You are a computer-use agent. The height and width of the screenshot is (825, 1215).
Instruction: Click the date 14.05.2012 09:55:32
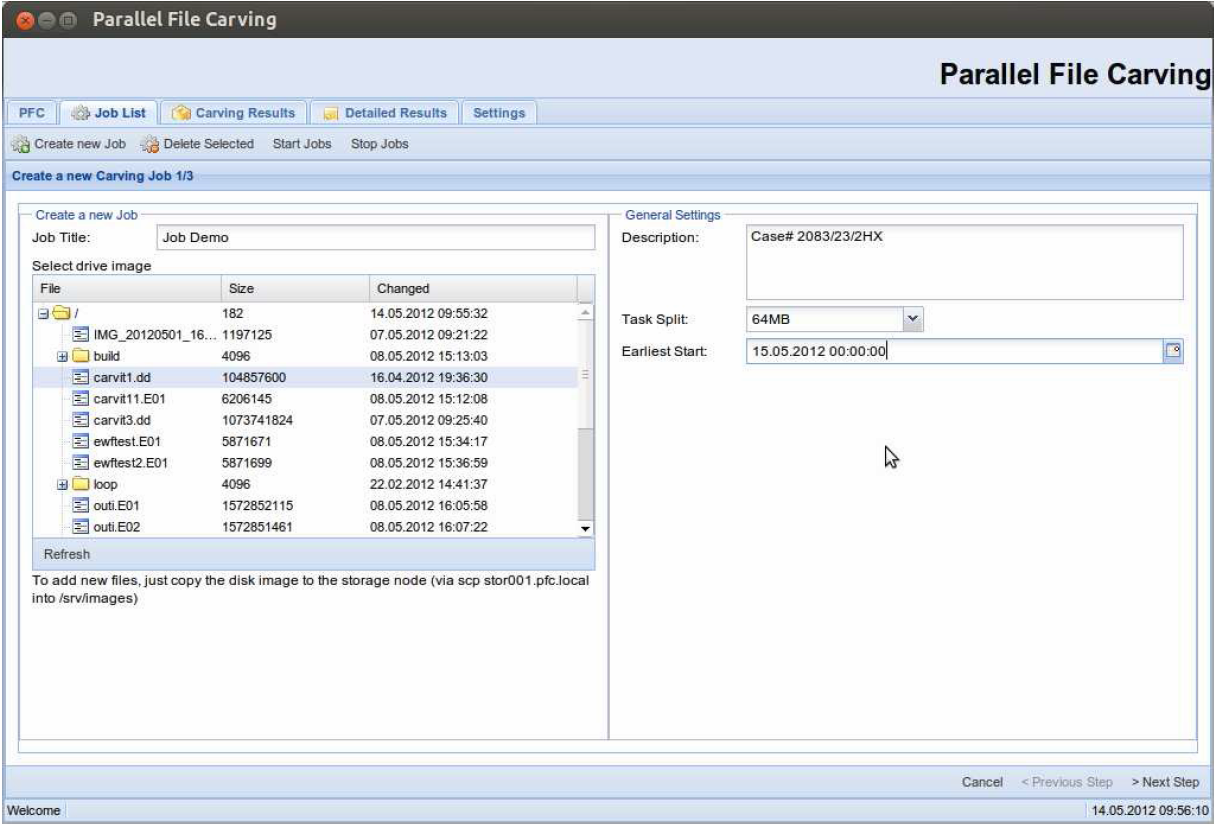(429, 313)
